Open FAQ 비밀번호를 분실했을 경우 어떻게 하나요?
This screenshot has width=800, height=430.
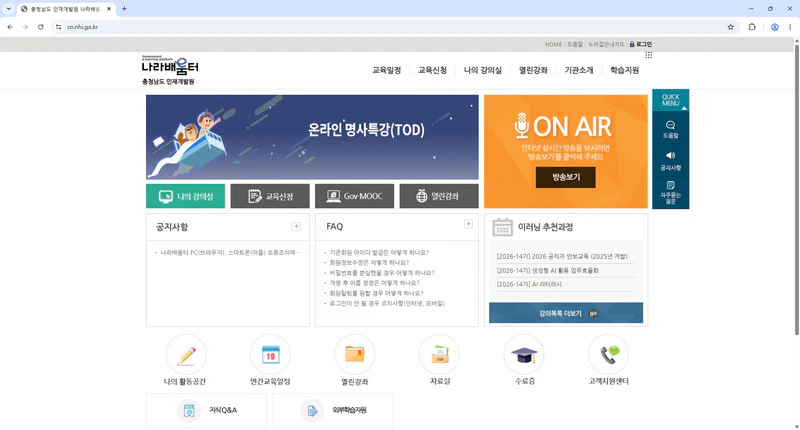click(x=382, y=273)
